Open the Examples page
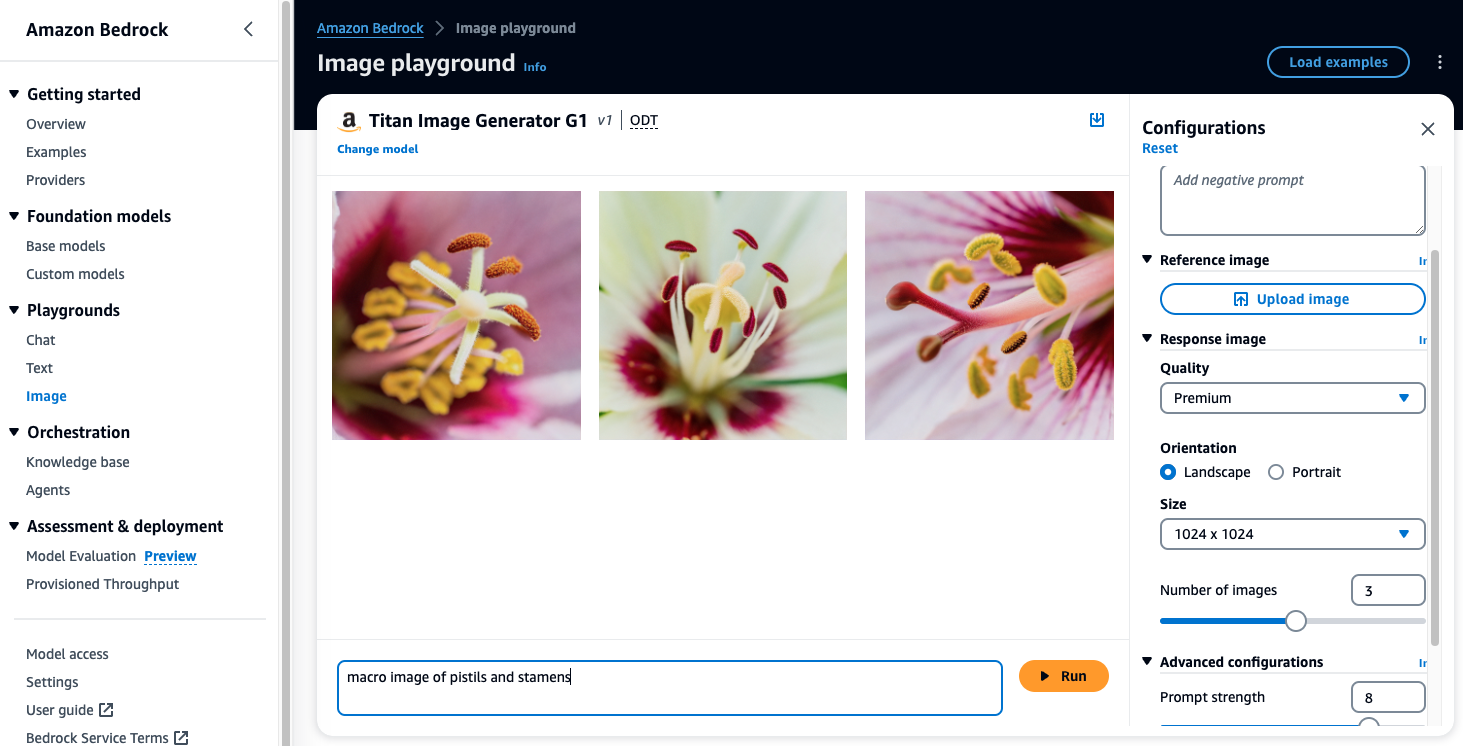 click(x=56, y=152)
